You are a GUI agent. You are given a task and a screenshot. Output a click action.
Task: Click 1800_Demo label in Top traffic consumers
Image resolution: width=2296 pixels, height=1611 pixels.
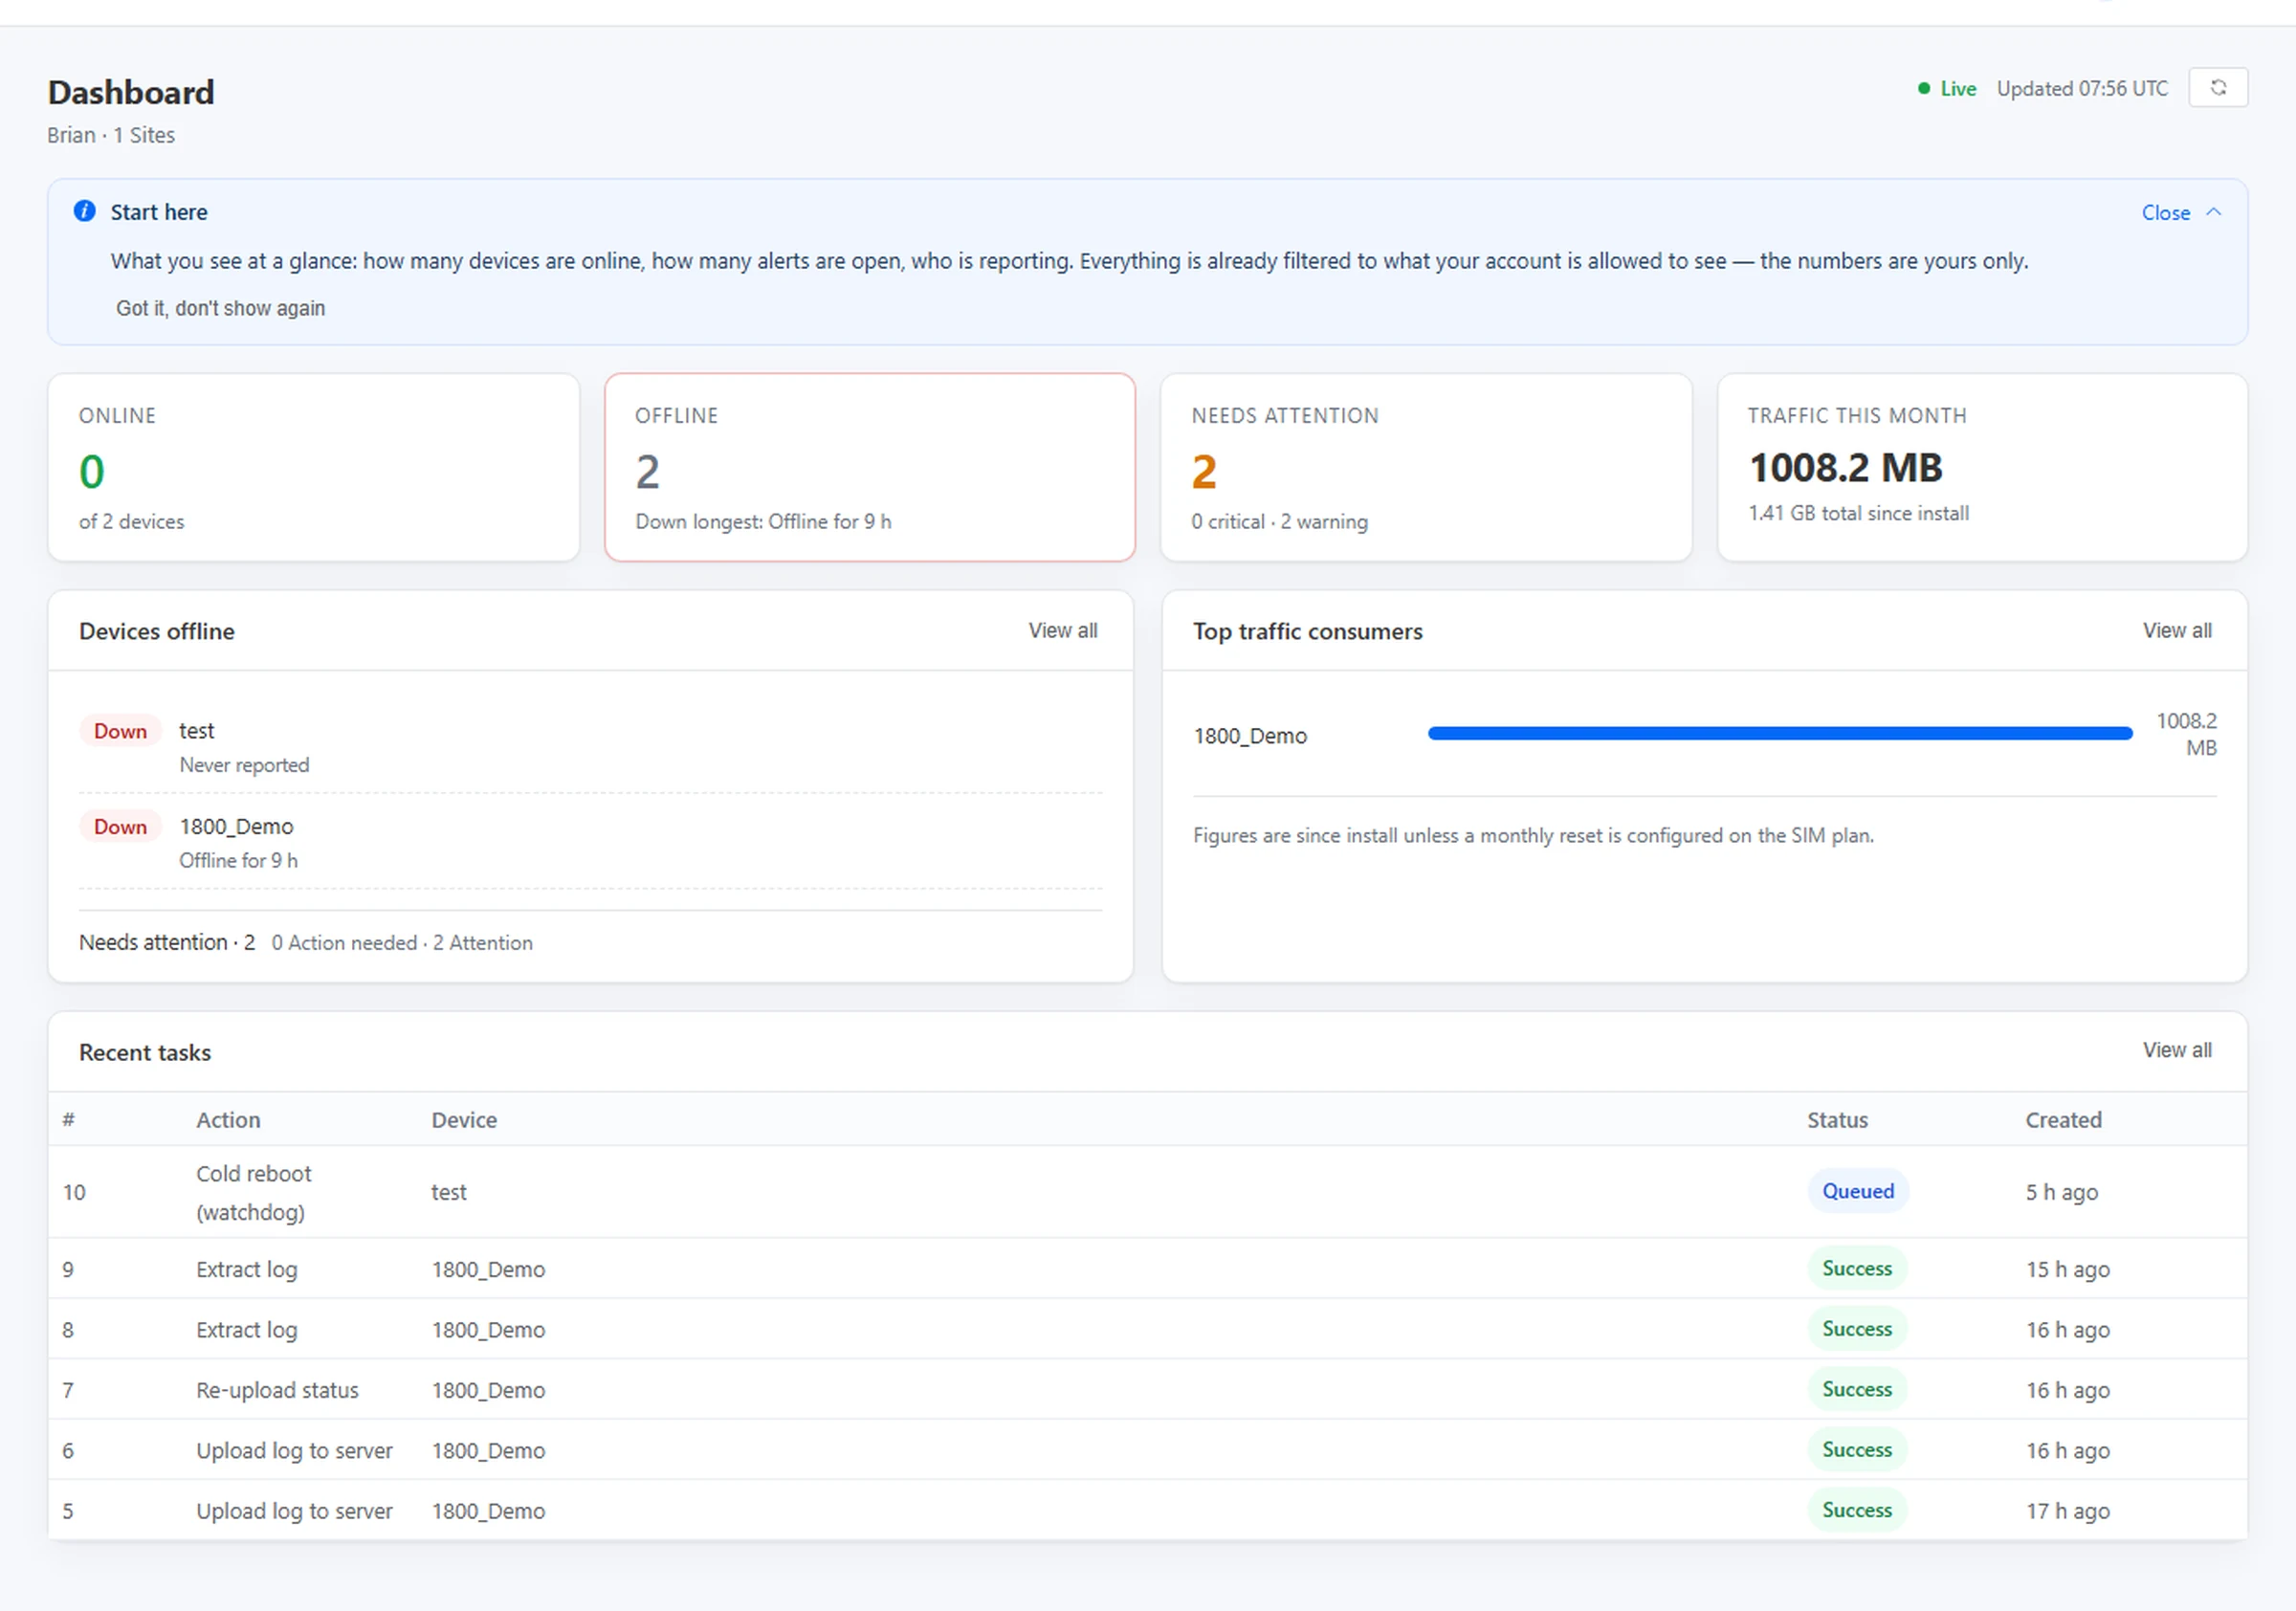click(1250, 736)
